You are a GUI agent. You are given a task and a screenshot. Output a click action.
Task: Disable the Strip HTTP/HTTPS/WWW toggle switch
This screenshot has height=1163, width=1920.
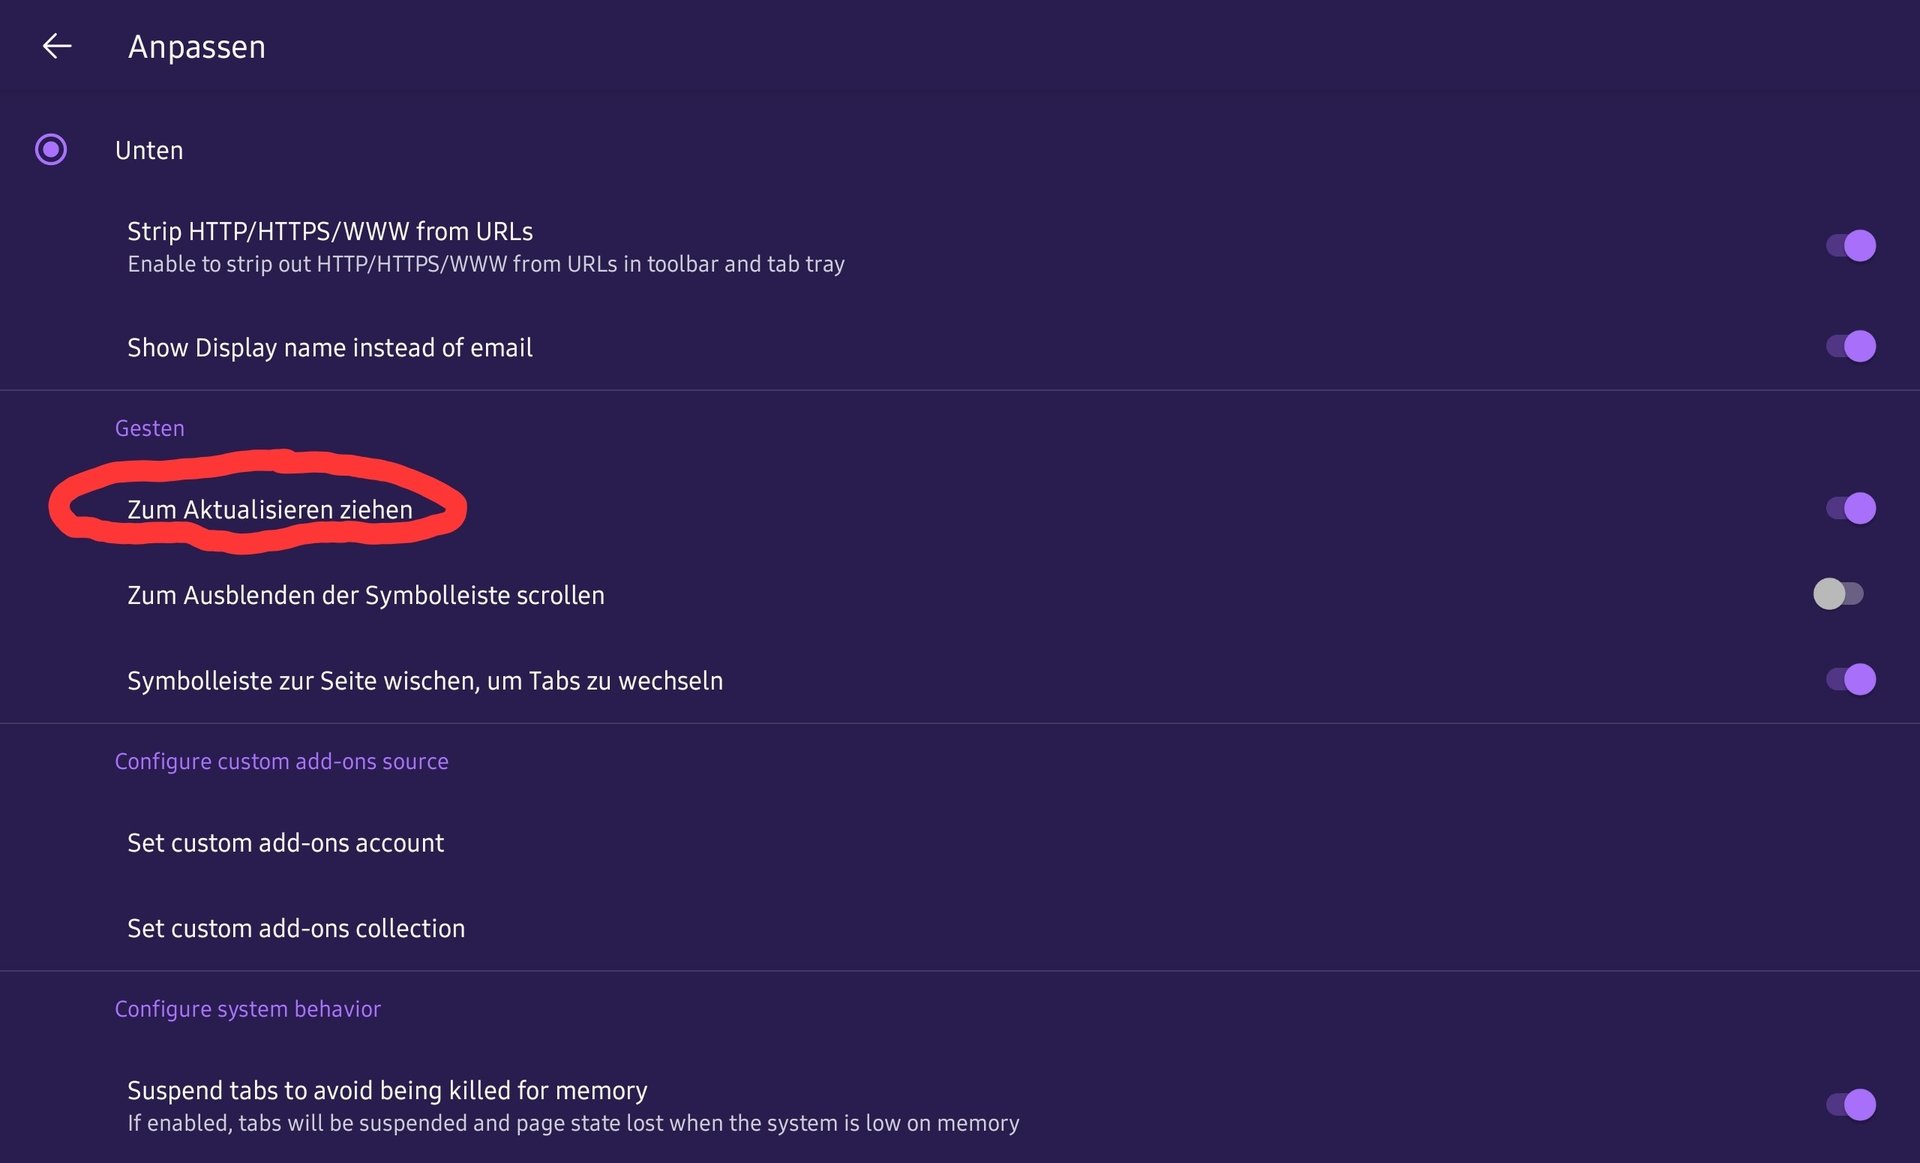[x=1850, y=246]
